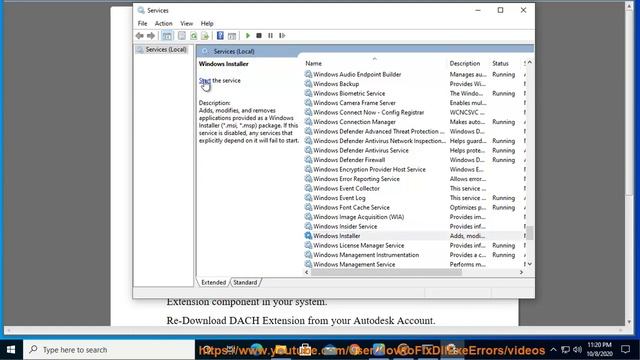Select Windows License Manager Service
Screen dimensions: 640x360
point(358,245)
